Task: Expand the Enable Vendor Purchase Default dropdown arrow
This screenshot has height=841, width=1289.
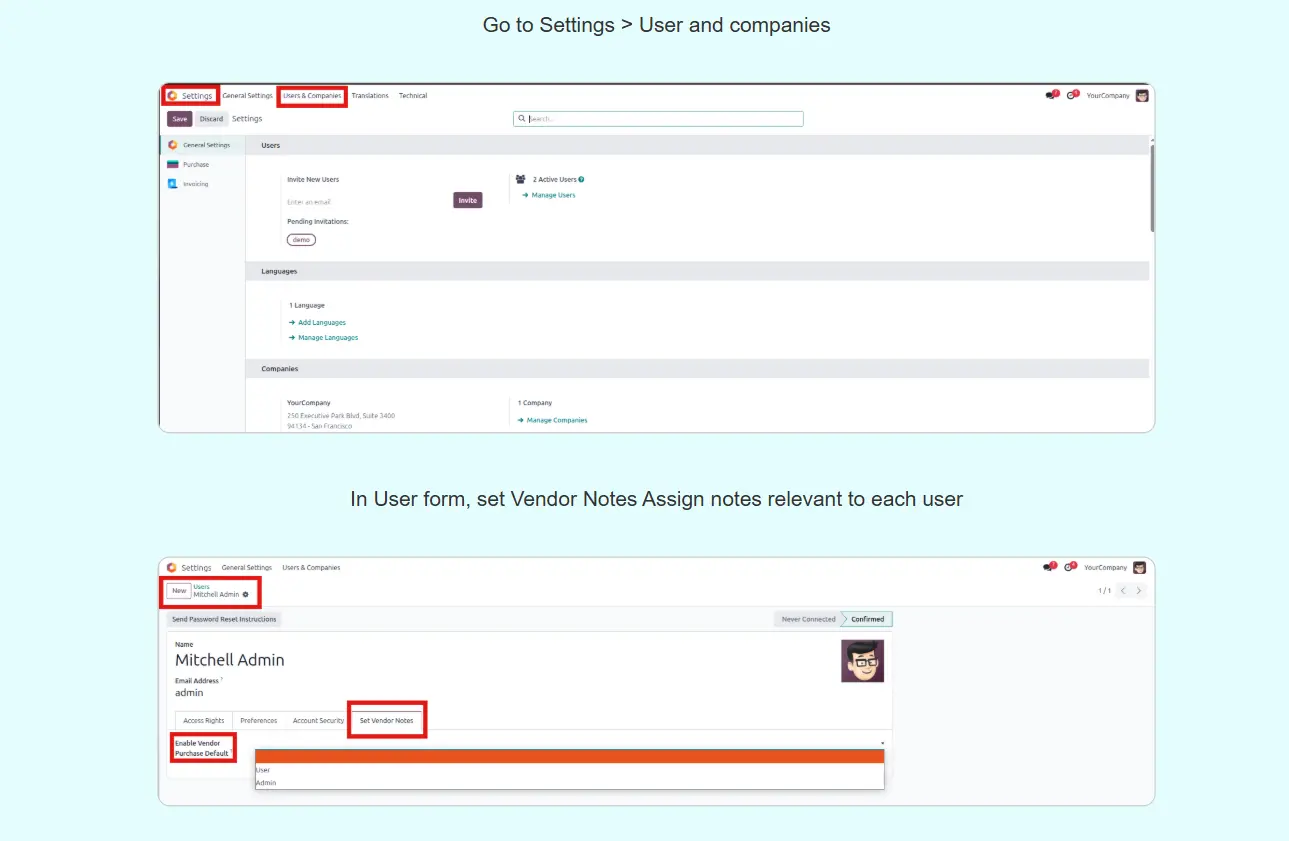Action: point(882,744)
